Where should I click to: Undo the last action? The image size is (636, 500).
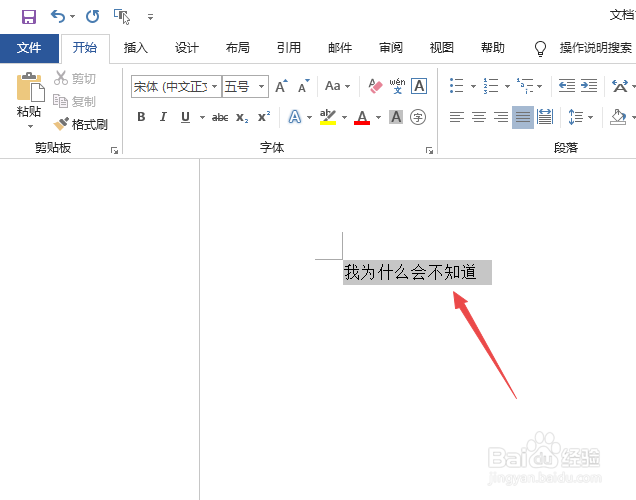pos(58,17)
